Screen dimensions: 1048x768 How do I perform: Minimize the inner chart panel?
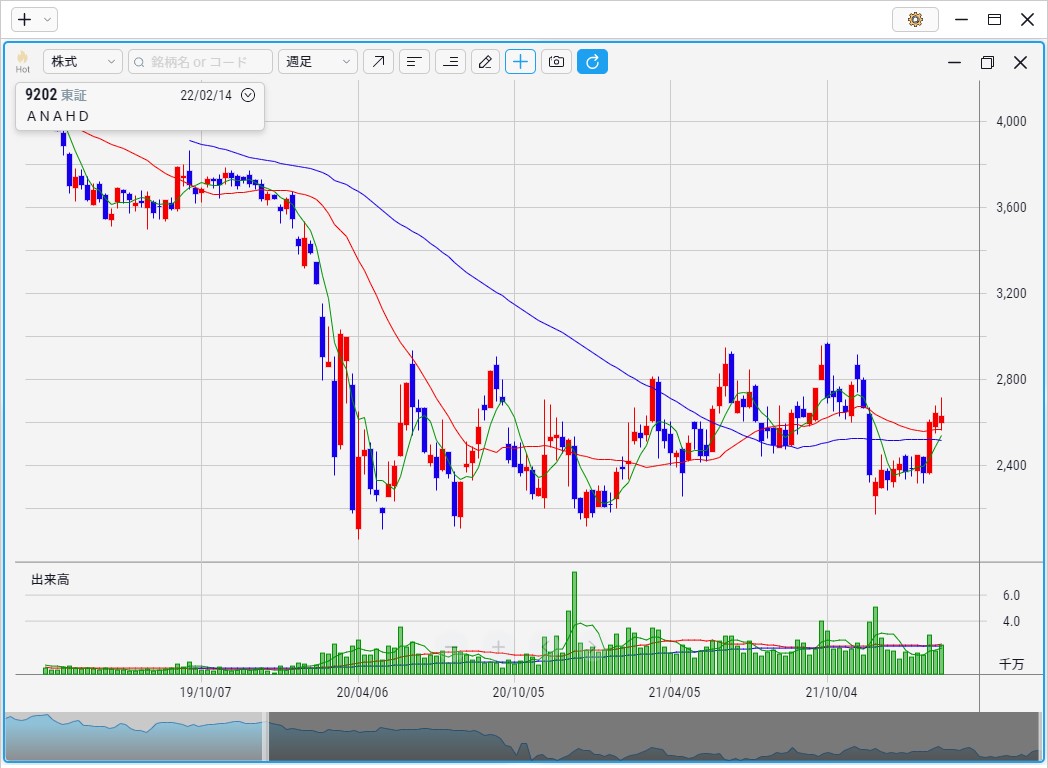click(x=954, y=62)
